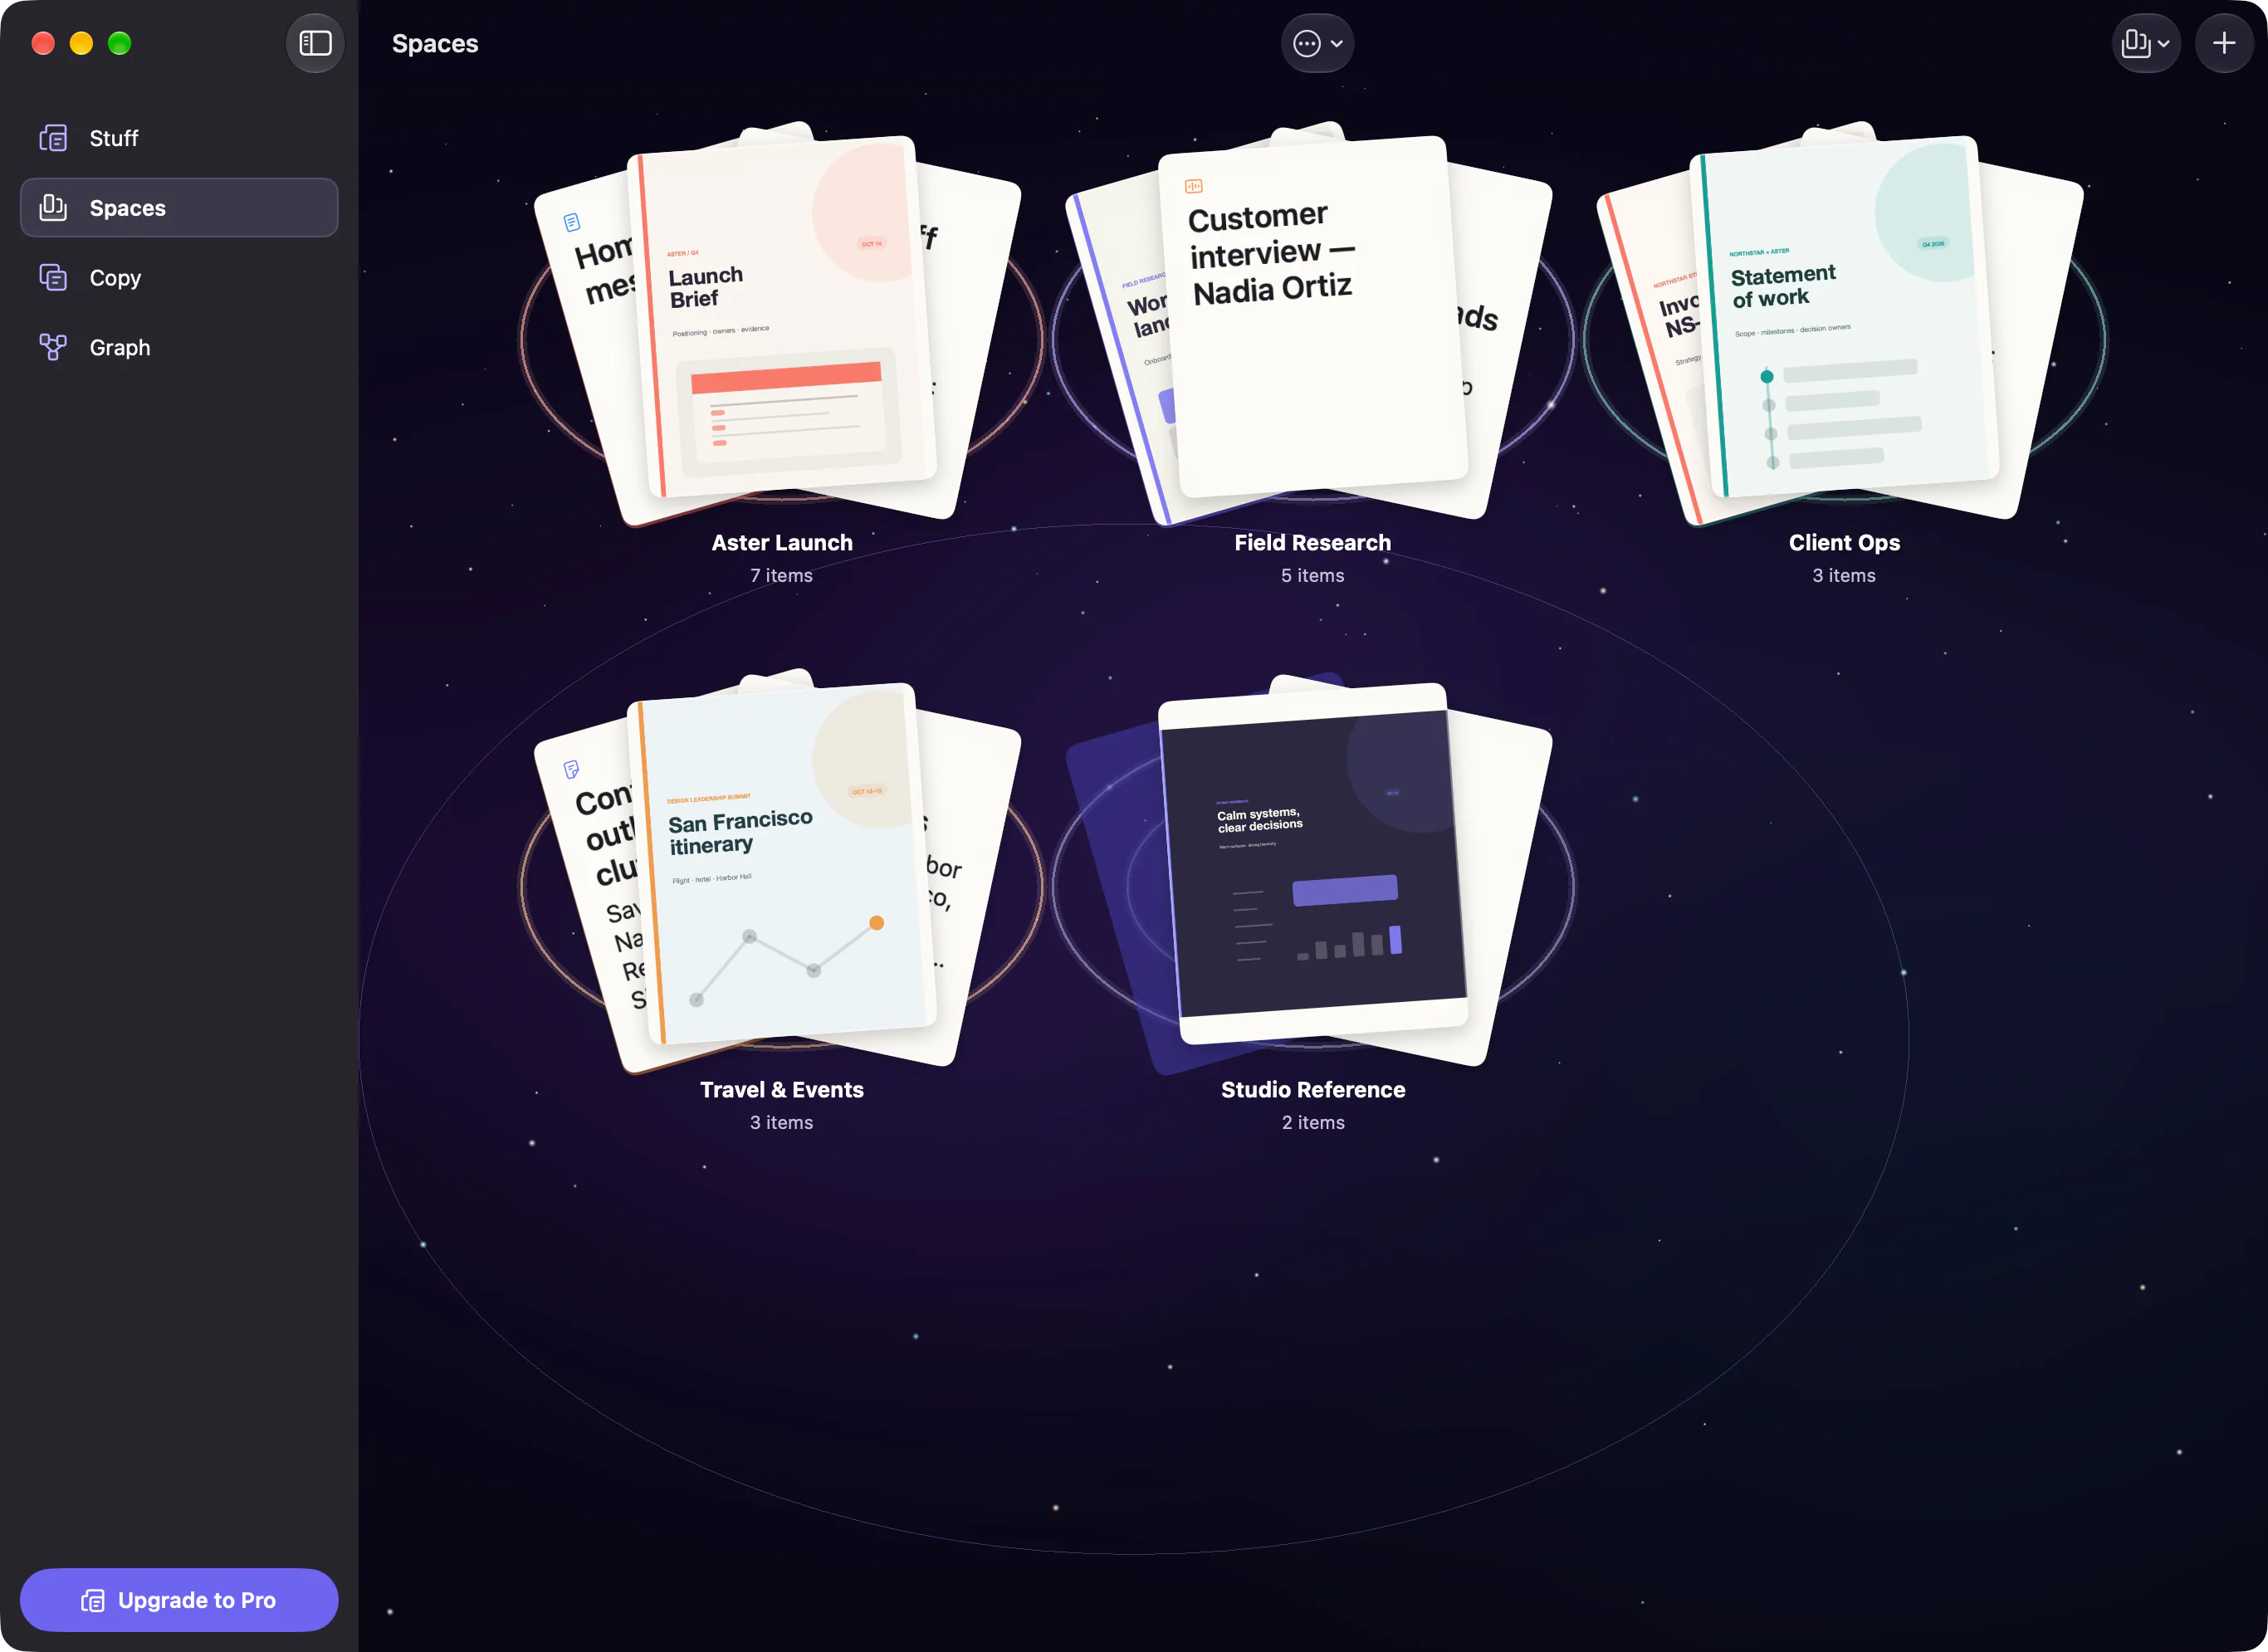Select Spaces in the sidebar
Viewport: 2268px width, 1652px height.
[179, 208]
